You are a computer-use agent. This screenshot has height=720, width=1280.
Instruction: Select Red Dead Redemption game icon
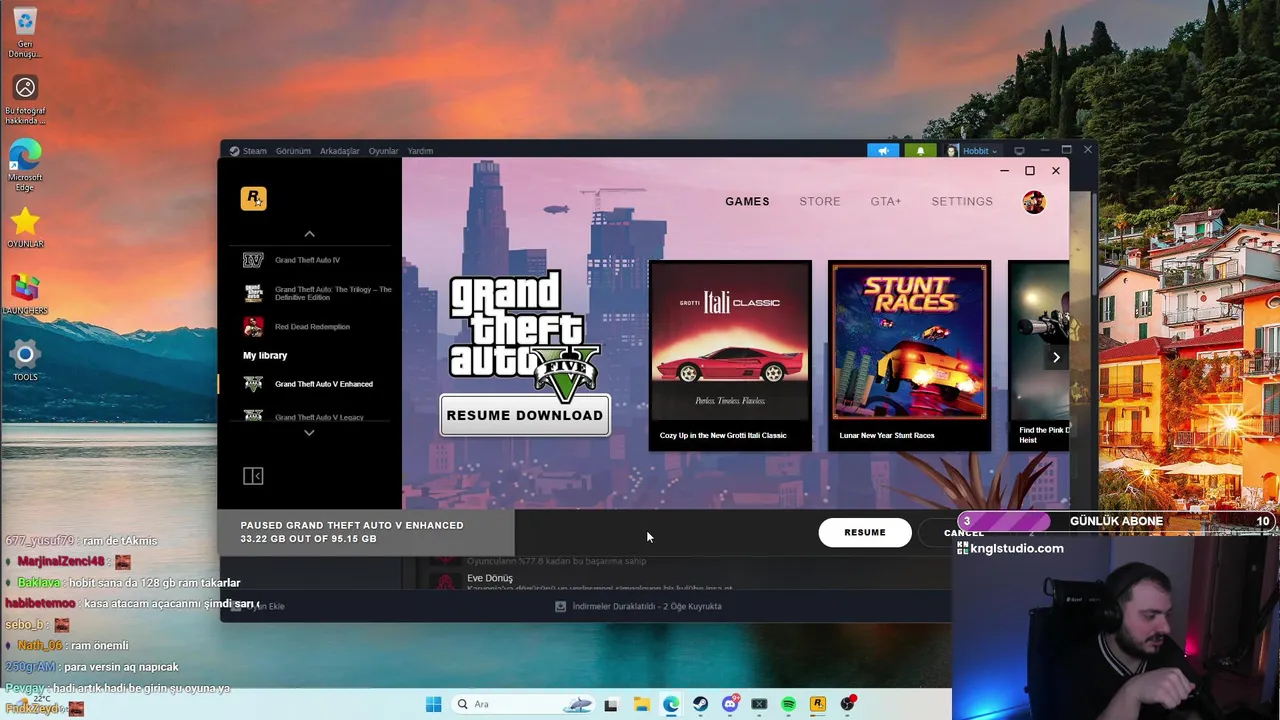pos(253,327)
